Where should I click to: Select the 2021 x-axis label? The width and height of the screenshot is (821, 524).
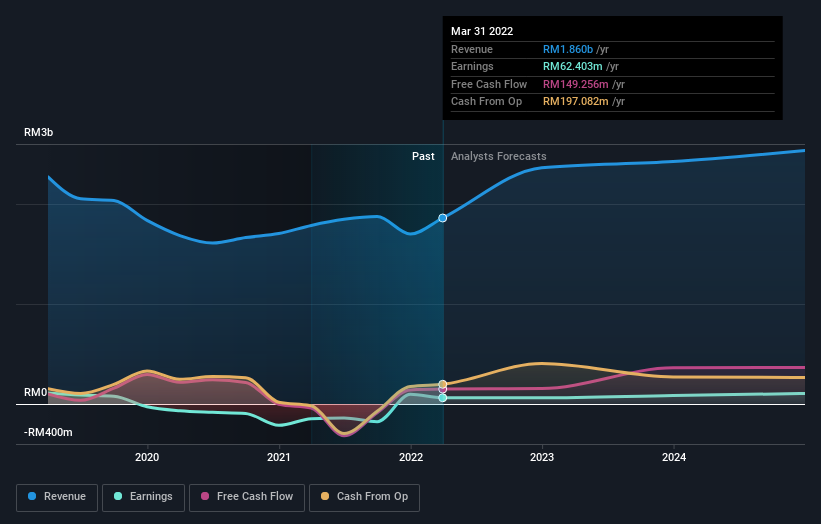coord(279,457)
